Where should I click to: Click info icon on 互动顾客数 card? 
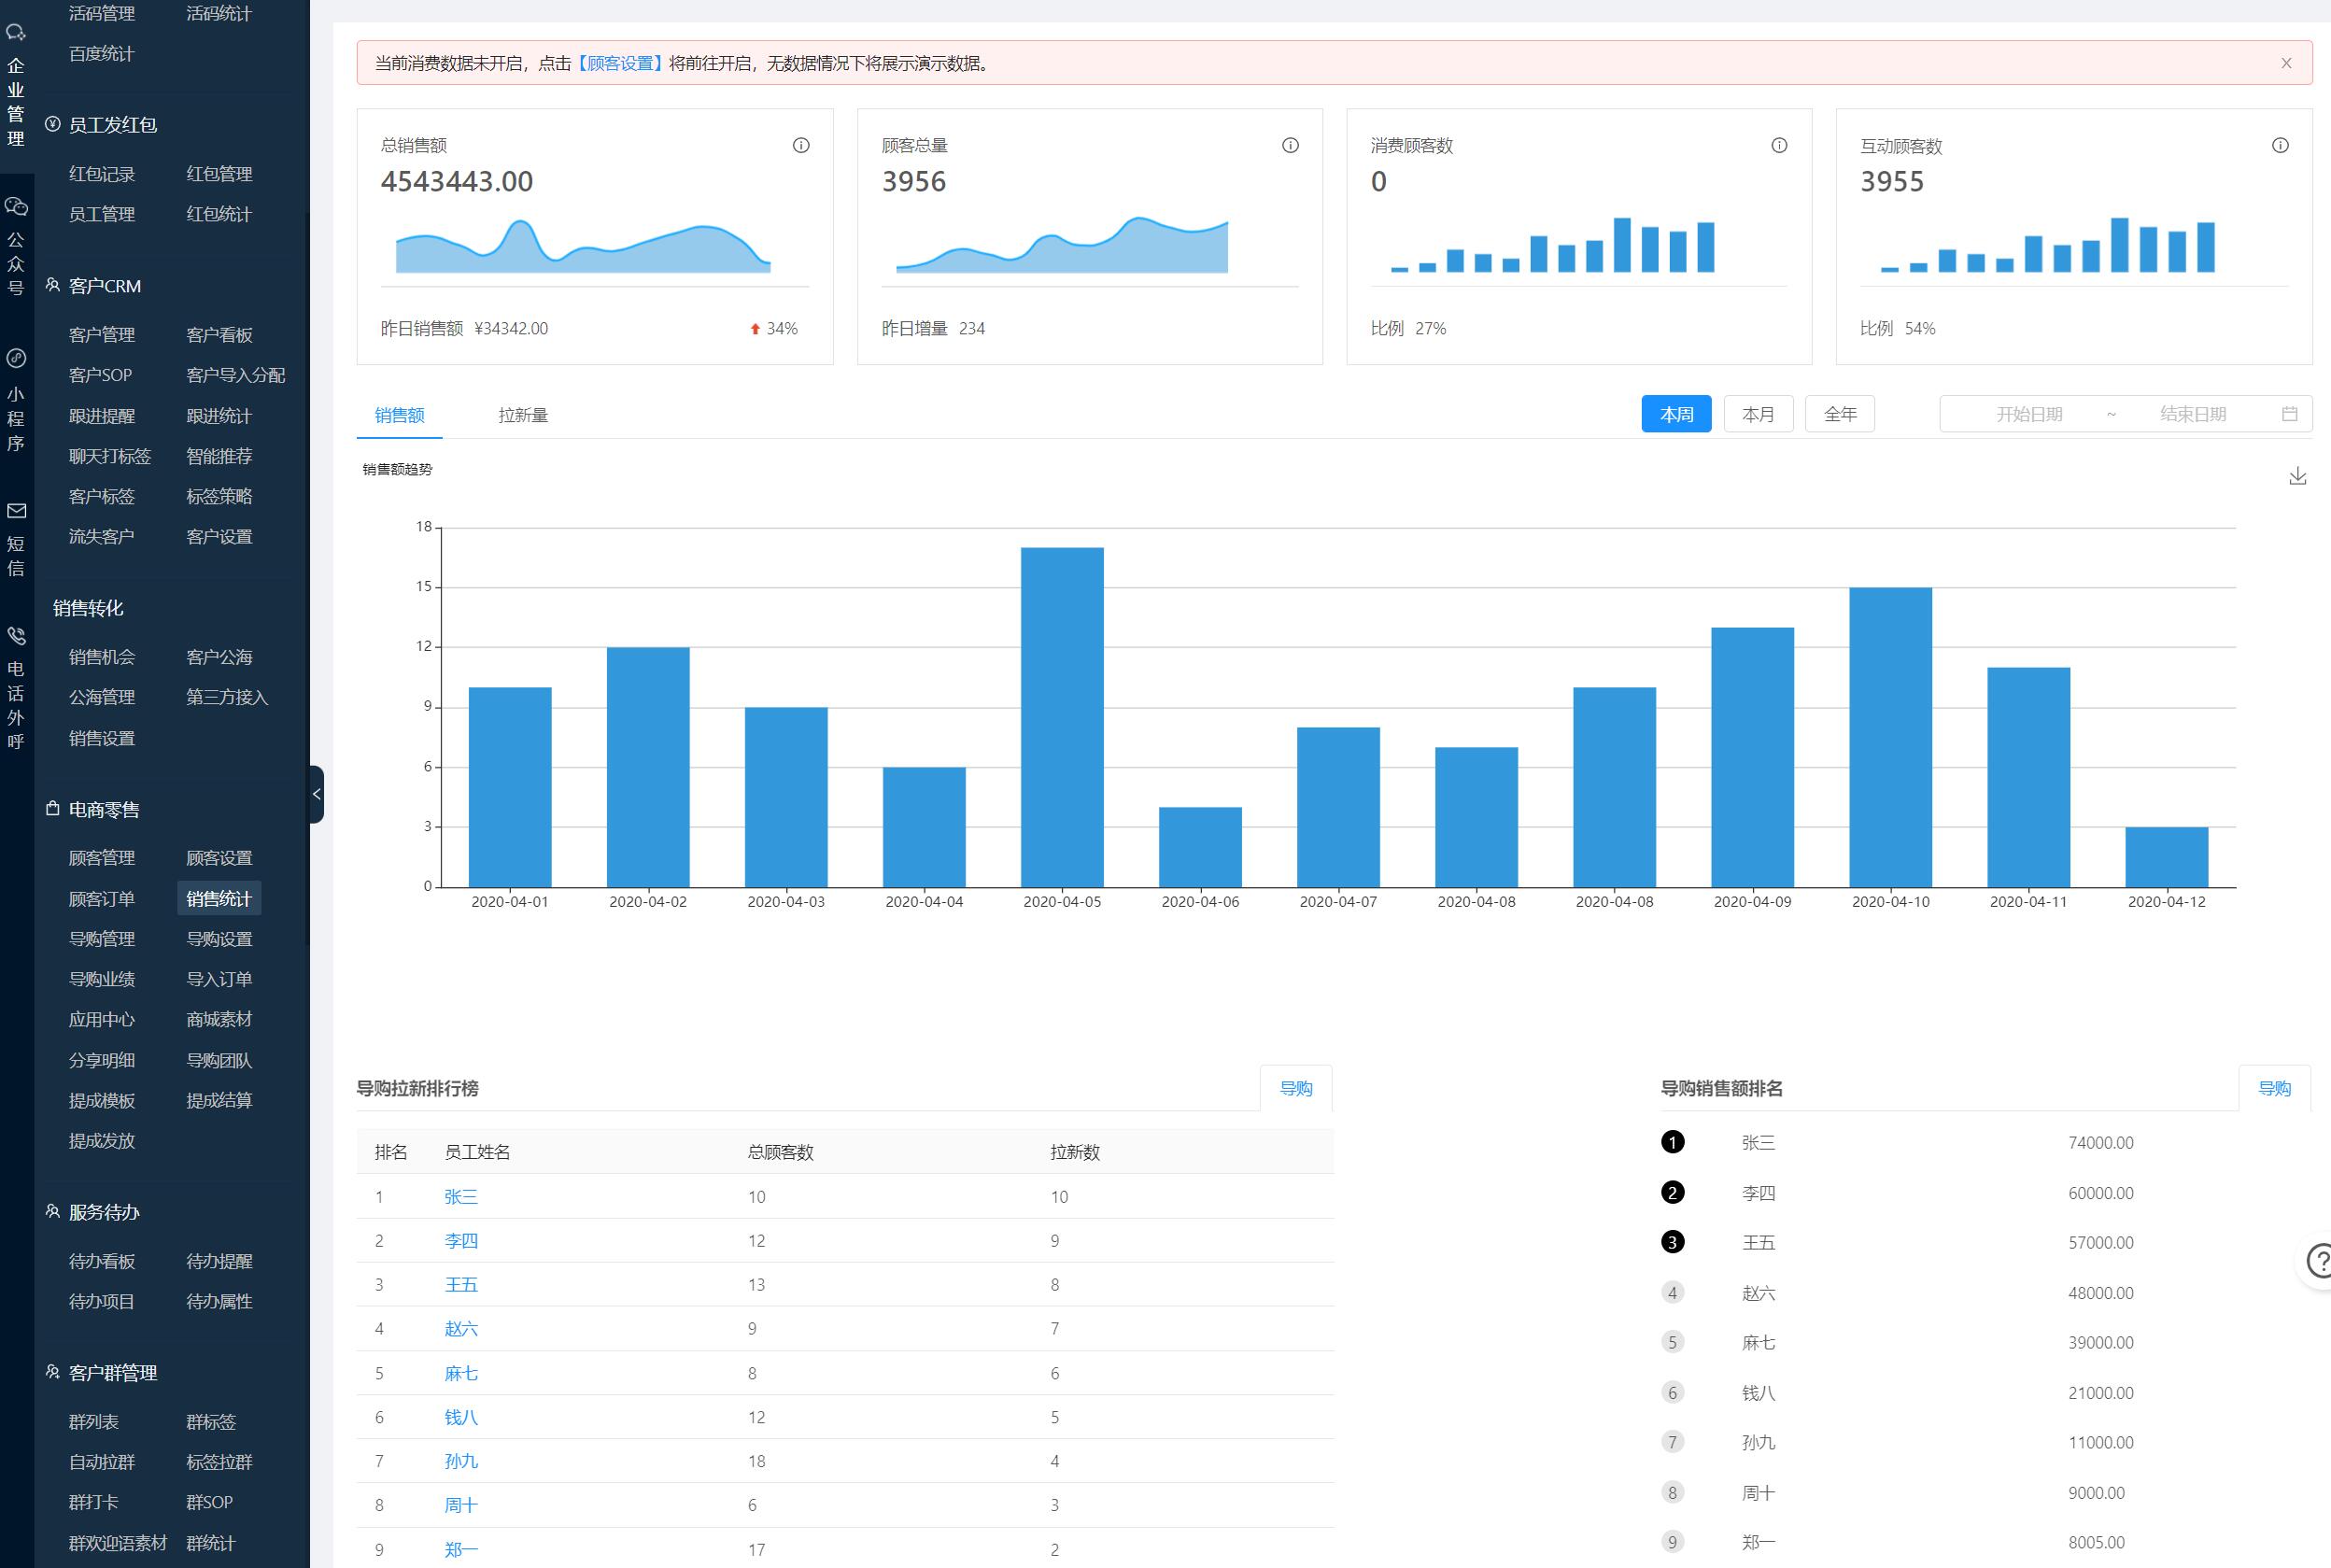coord(2280,146)
